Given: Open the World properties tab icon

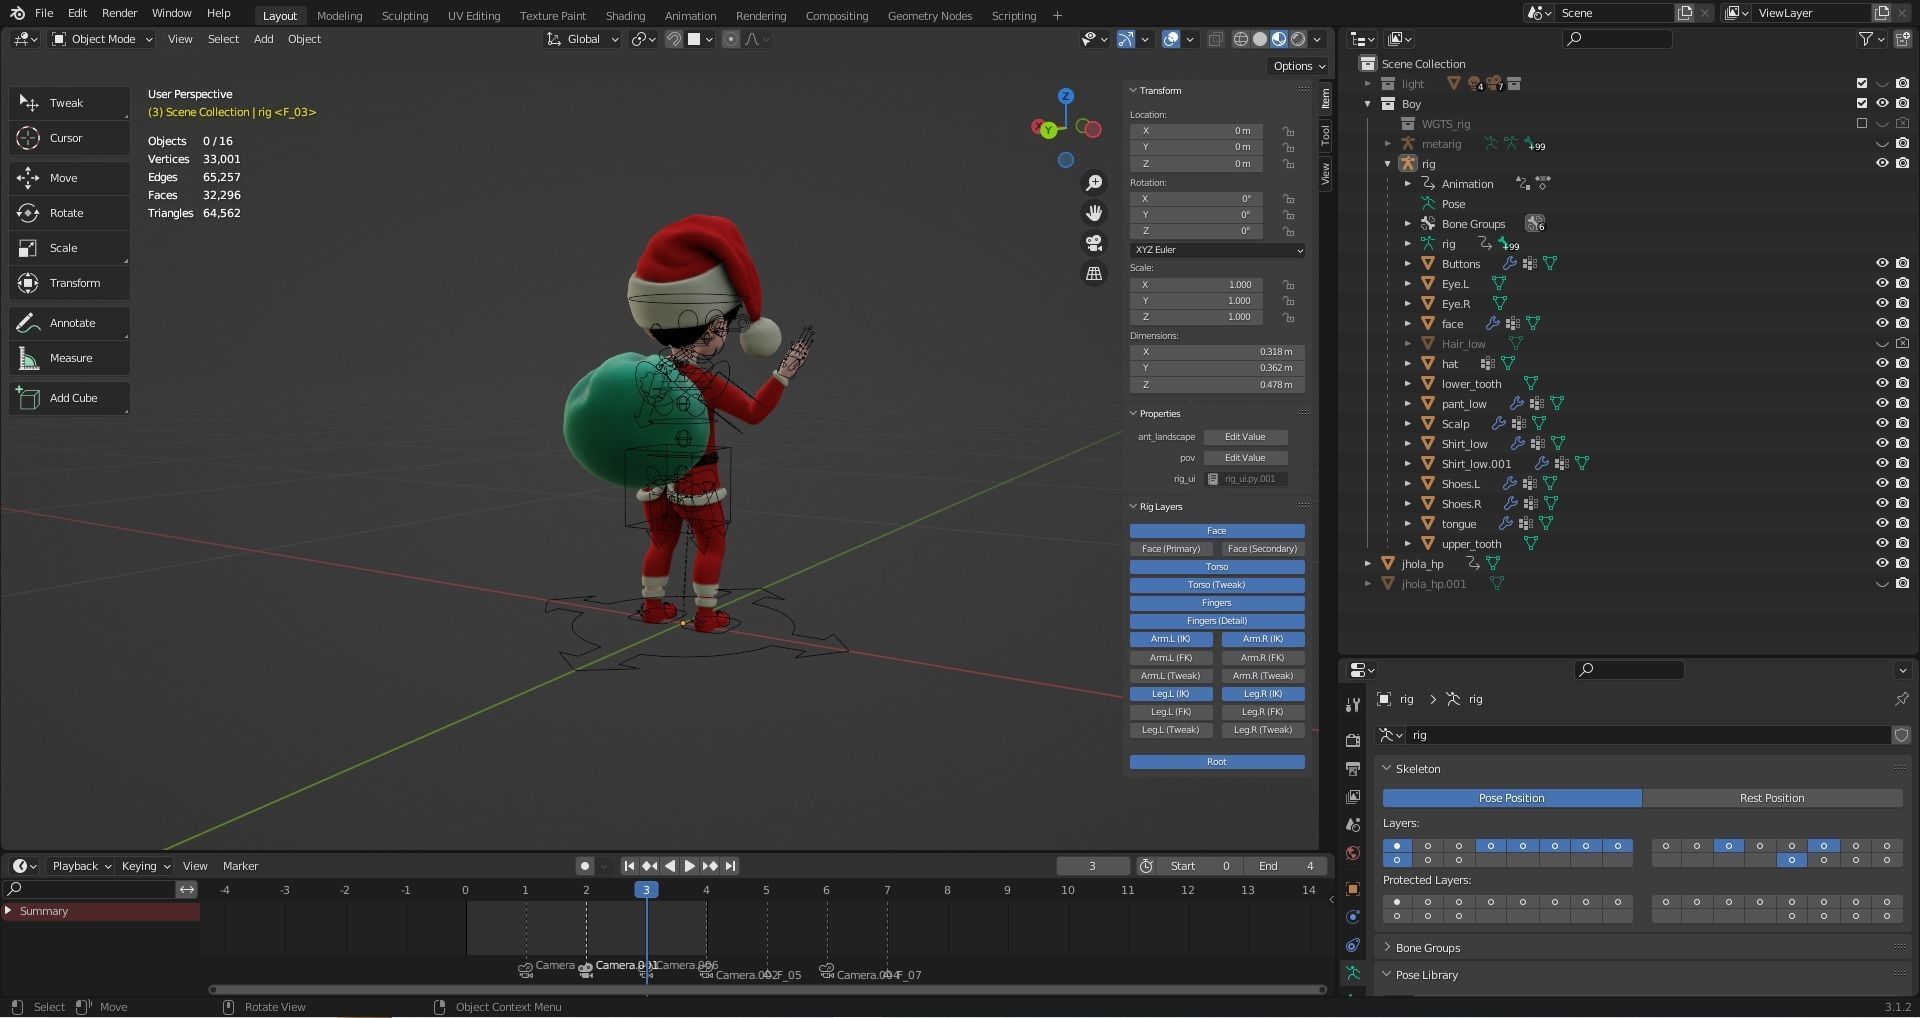Looking at the screenshot, I should coord(1352,853).
